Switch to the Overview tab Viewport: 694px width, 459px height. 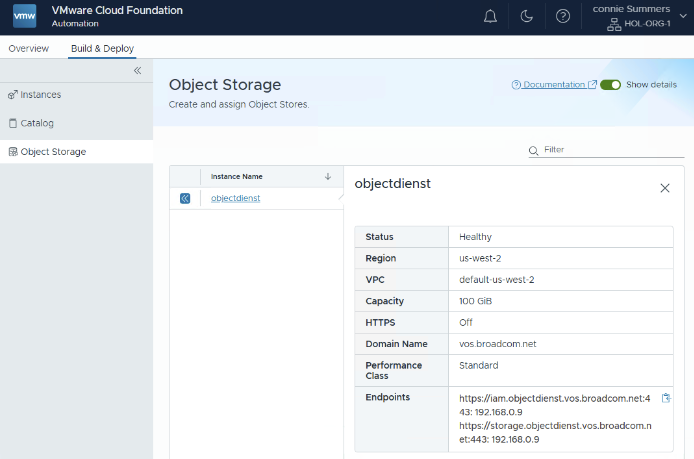pos(29,48)
